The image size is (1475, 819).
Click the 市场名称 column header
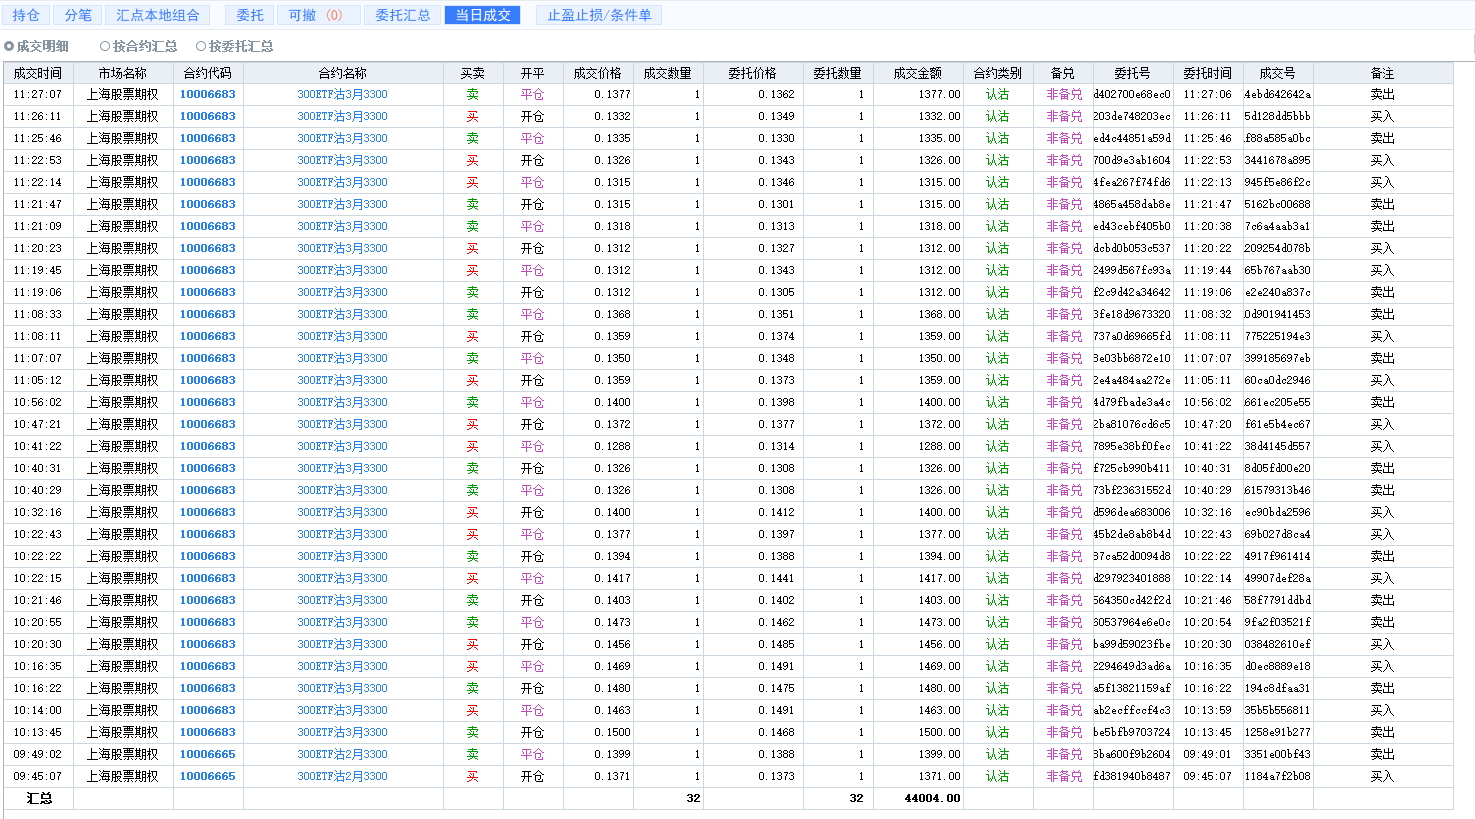(123, 73)
